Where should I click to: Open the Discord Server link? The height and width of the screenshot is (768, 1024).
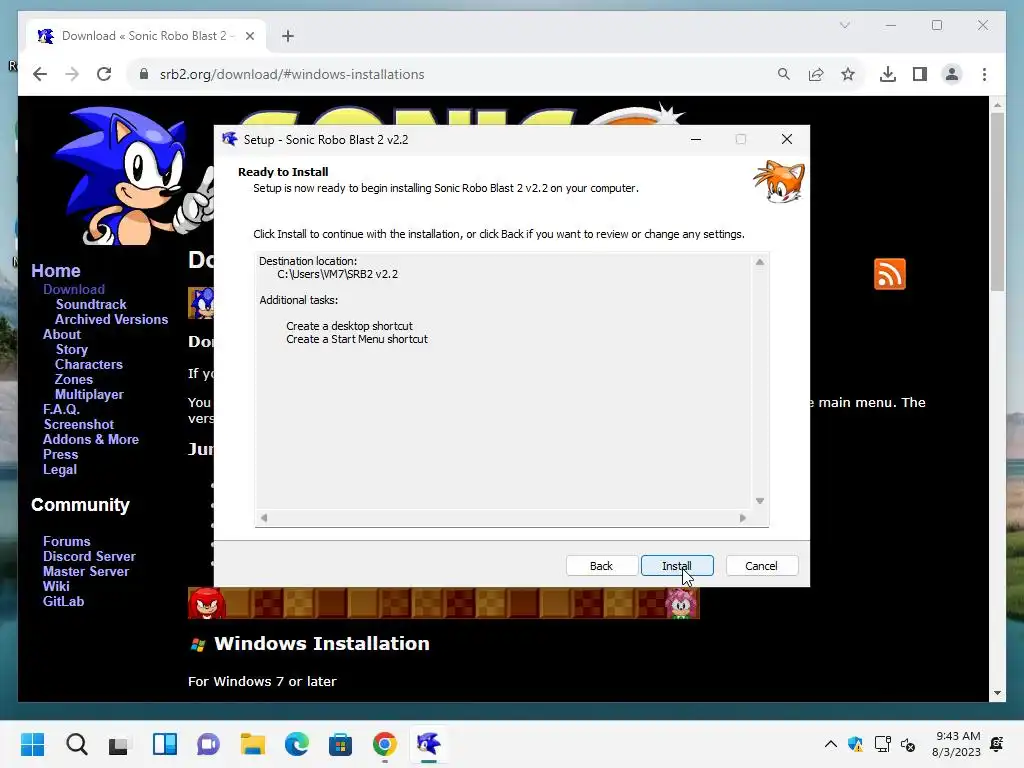coord(89,556)
